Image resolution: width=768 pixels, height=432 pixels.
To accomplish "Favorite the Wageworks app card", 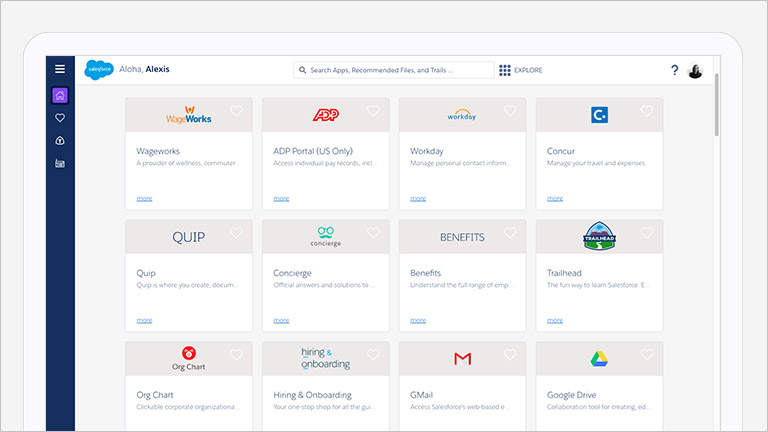I will pos(237,111).
